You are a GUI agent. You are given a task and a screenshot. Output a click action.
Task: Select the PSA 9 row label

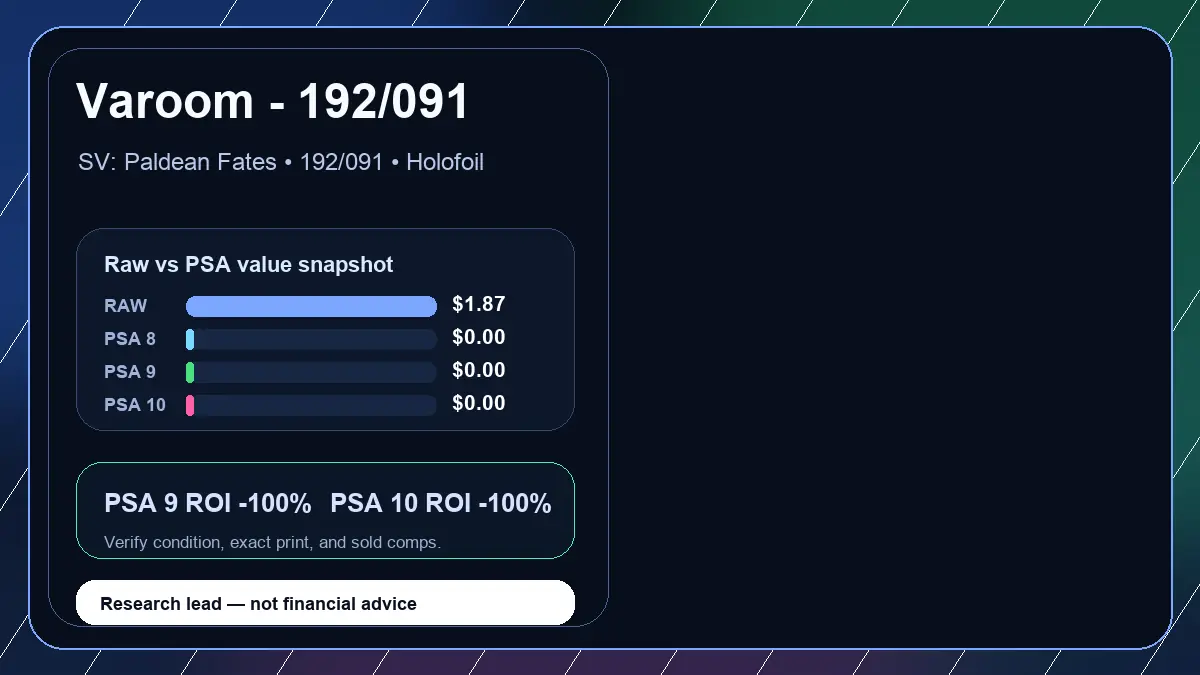point(130,372)
